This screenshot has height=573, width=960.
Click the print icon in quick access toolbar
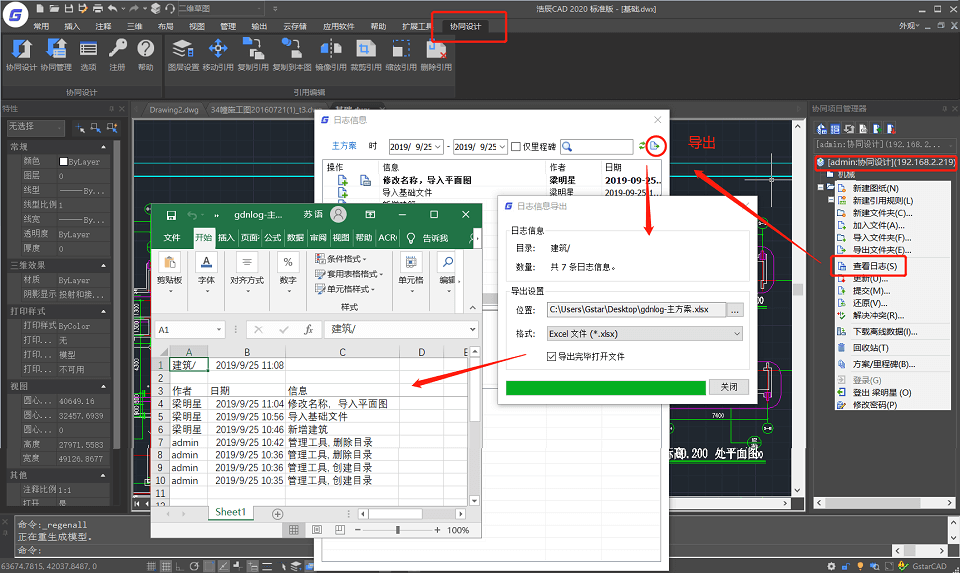click(x=98, y=9)
